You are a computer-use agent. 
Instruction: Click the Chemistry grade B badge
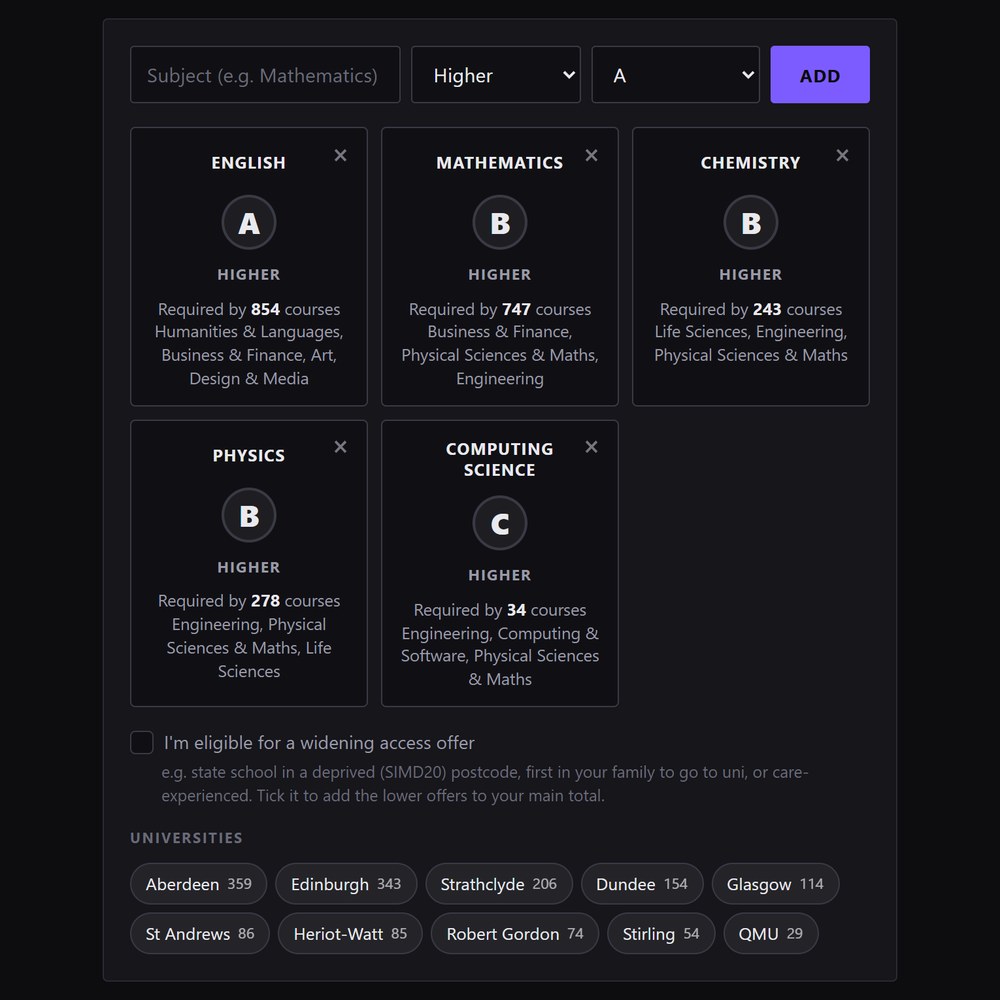[751, 223]
